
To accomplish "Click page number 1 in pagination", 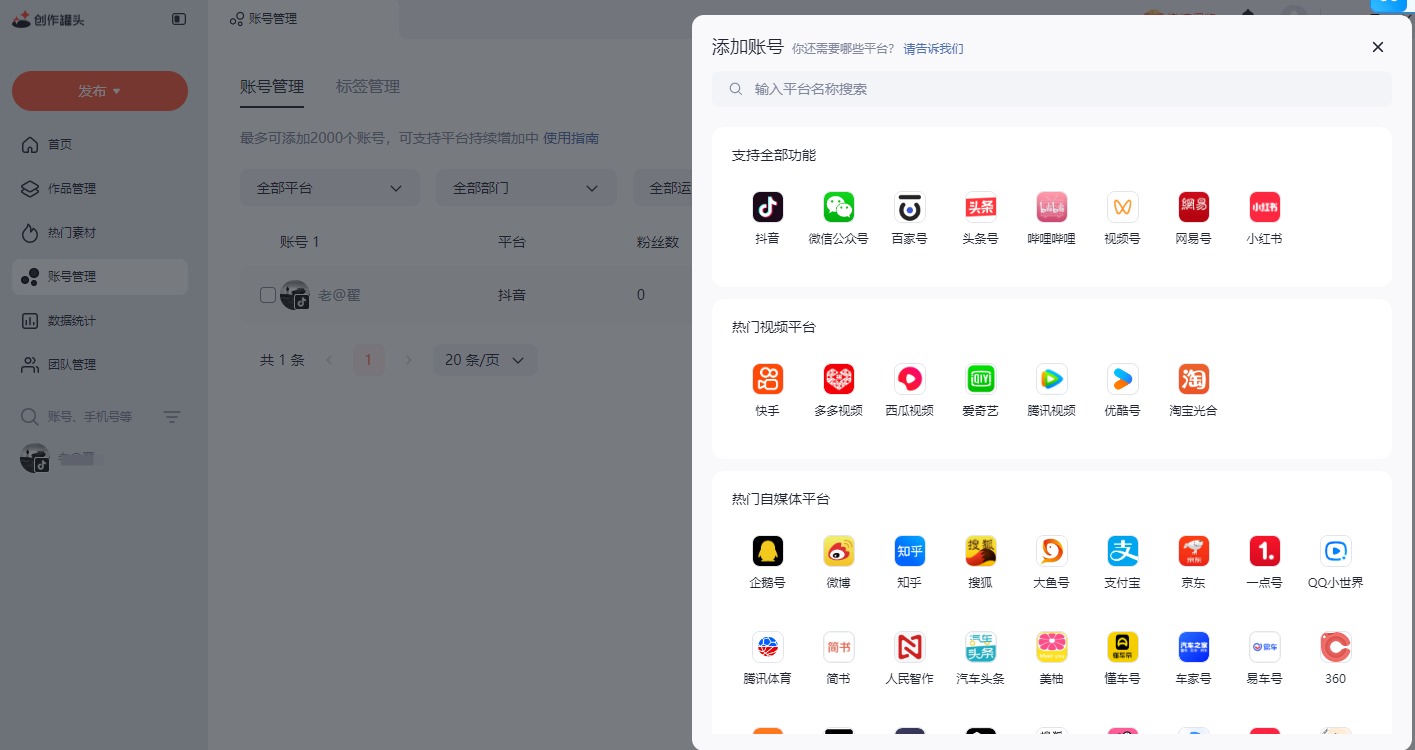I will point(368,360).
